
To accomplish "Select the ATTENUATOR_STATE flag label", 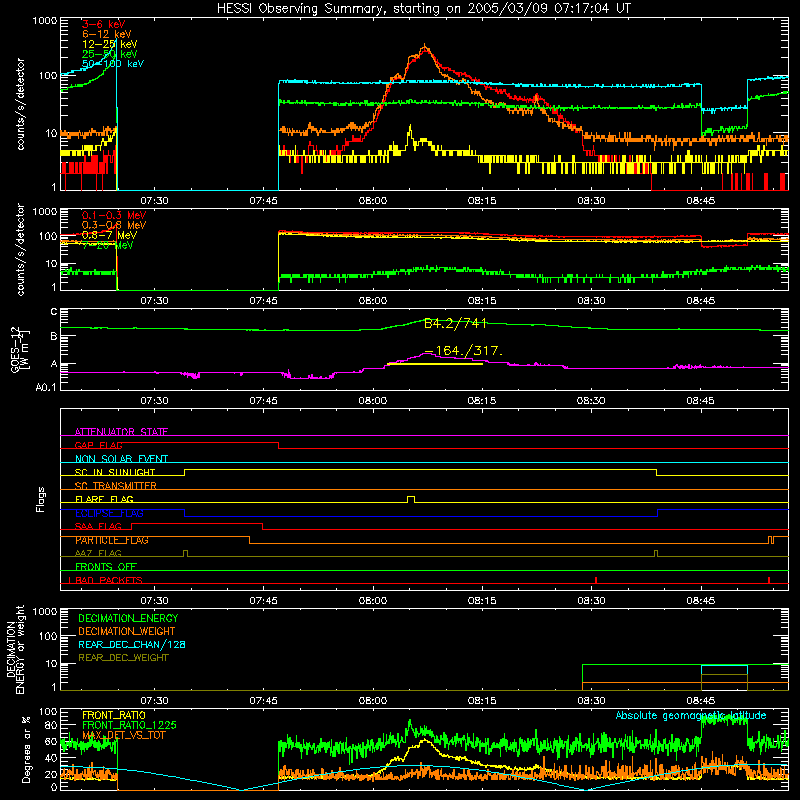I will click(121, 432).
